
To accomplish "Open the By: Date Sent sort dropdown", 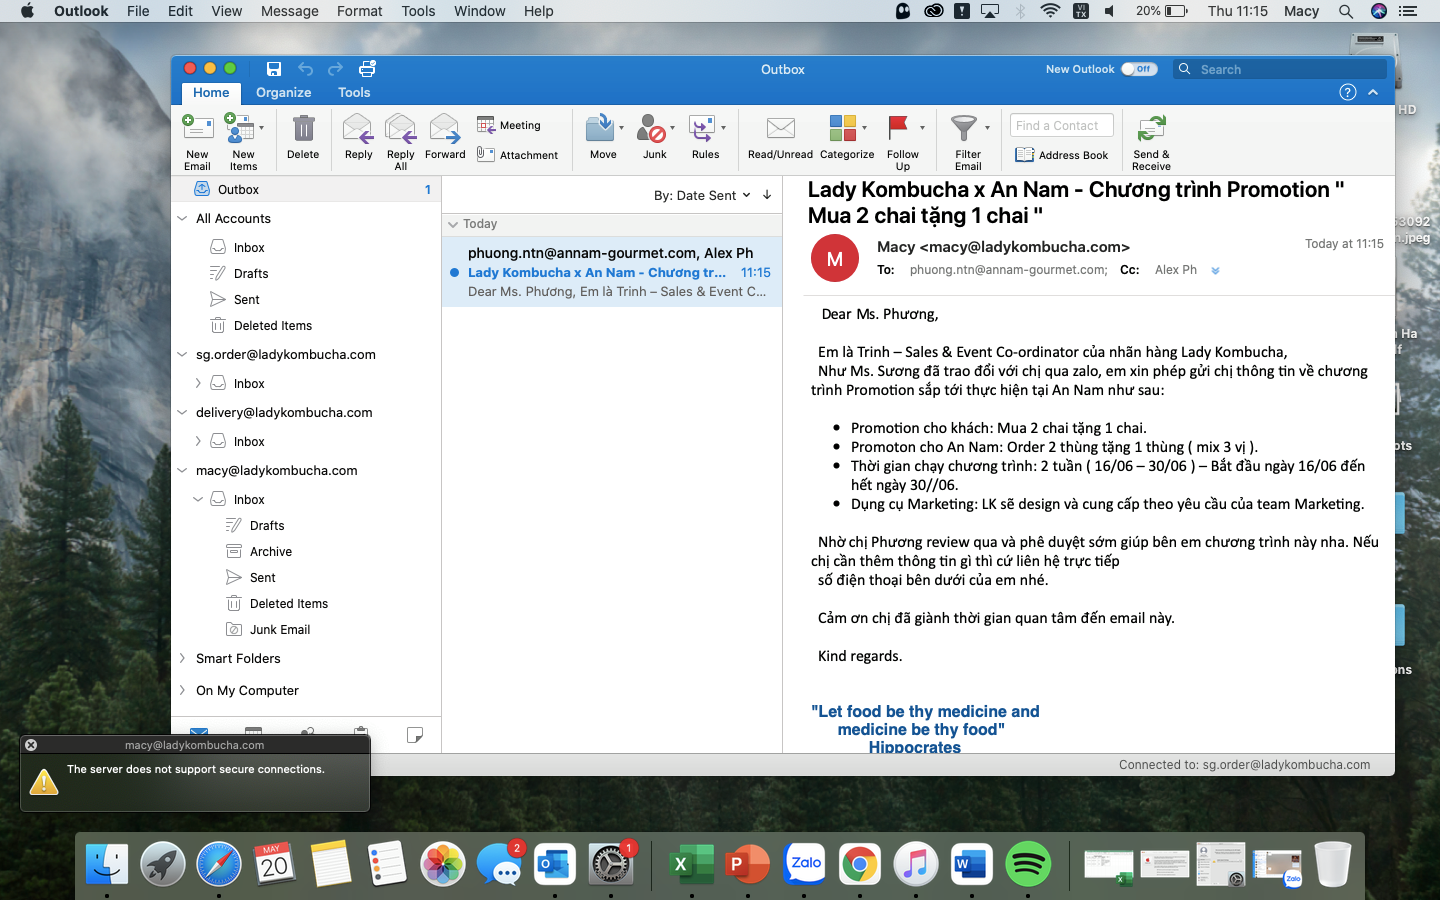I will [702, 195].
